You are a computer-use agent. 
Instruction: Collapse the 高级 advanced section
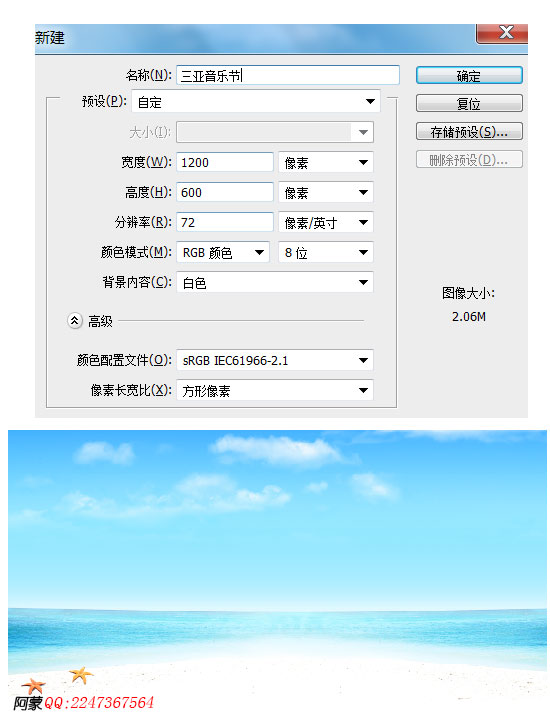click(75, 321)
